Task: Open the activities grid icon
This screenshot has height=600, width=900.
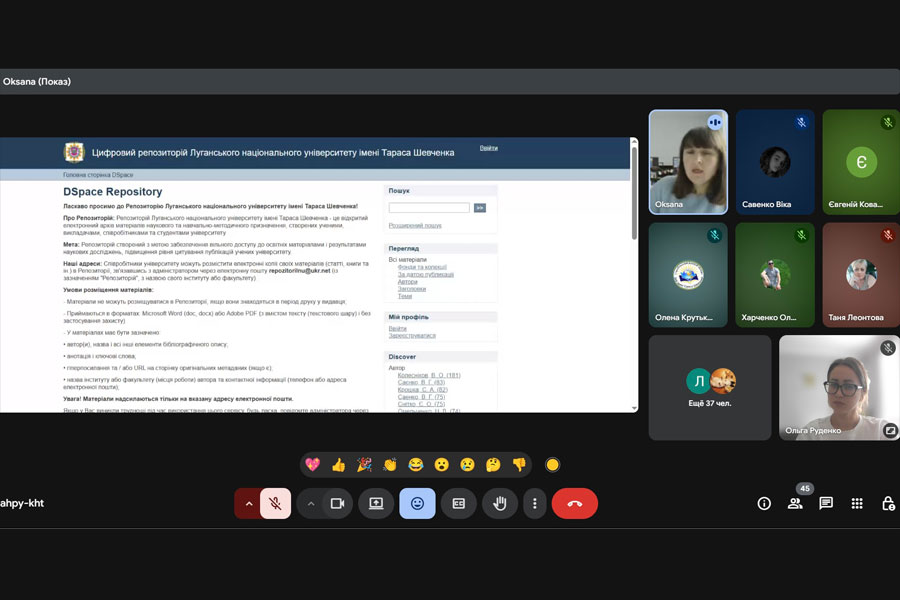Action: click(857, 503)
